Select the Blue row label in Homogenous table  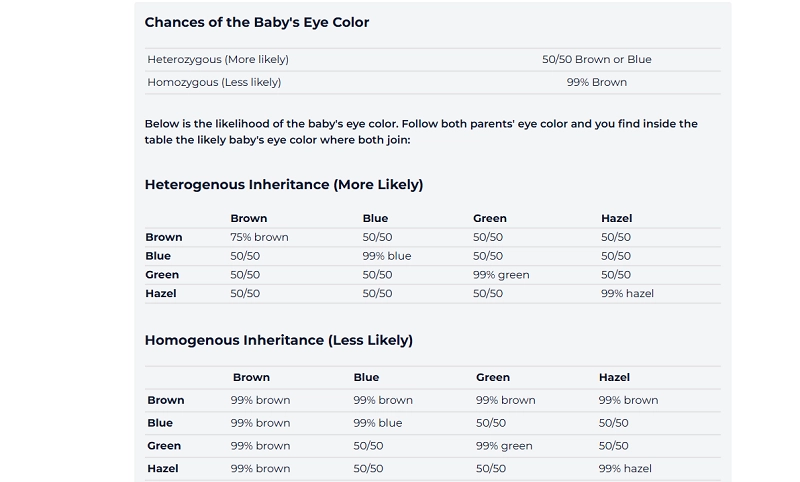160,423
